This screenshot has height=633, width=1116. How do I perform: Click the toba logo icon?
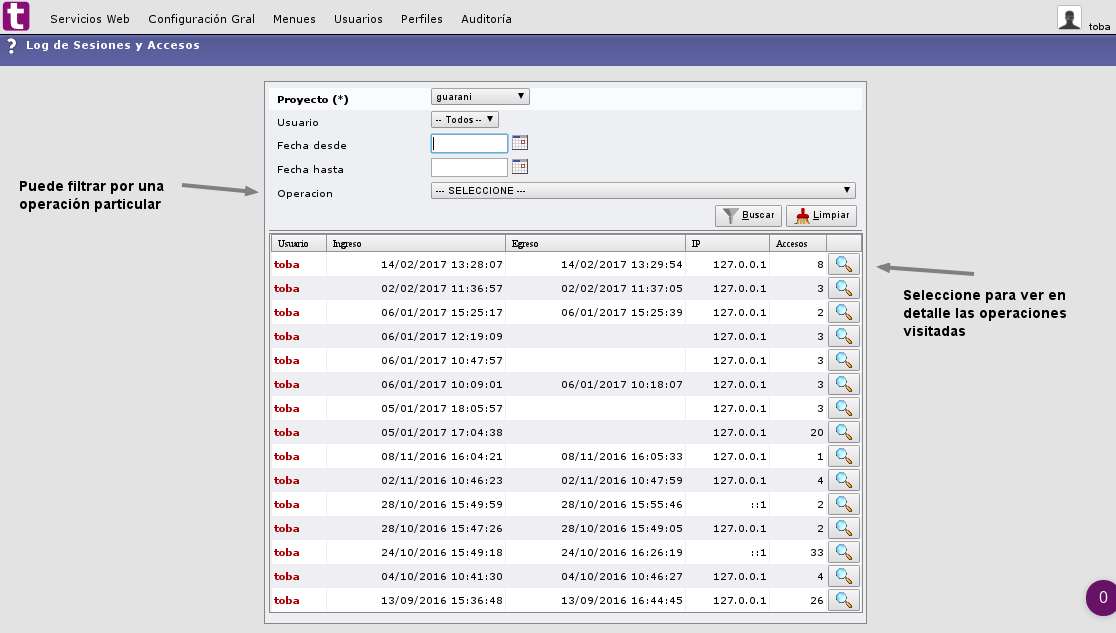point(16,17)
